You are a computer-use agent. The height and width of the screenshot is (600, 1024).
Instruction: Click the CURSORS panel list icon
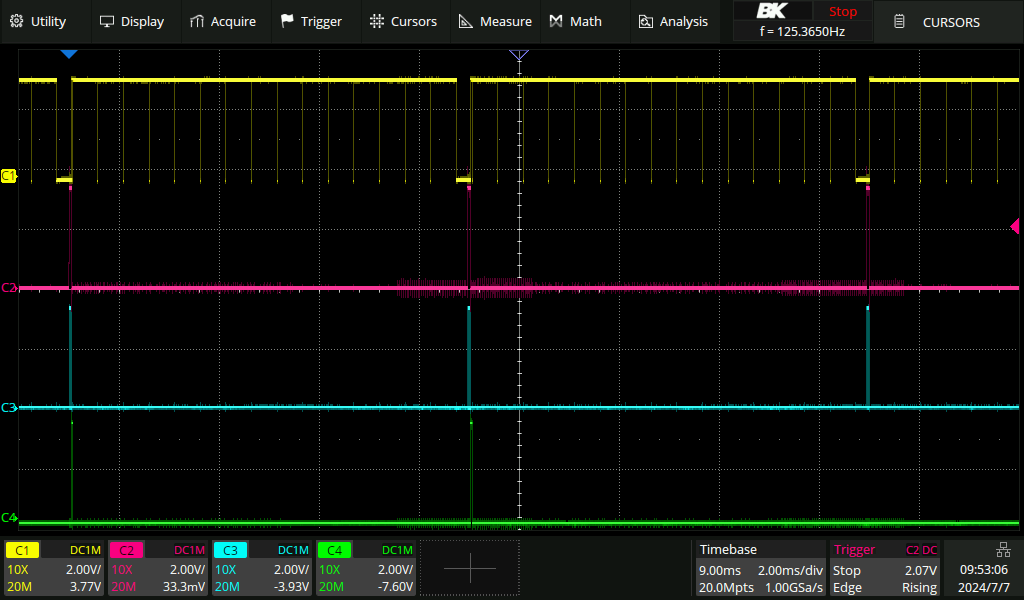(x=899, y=22)
